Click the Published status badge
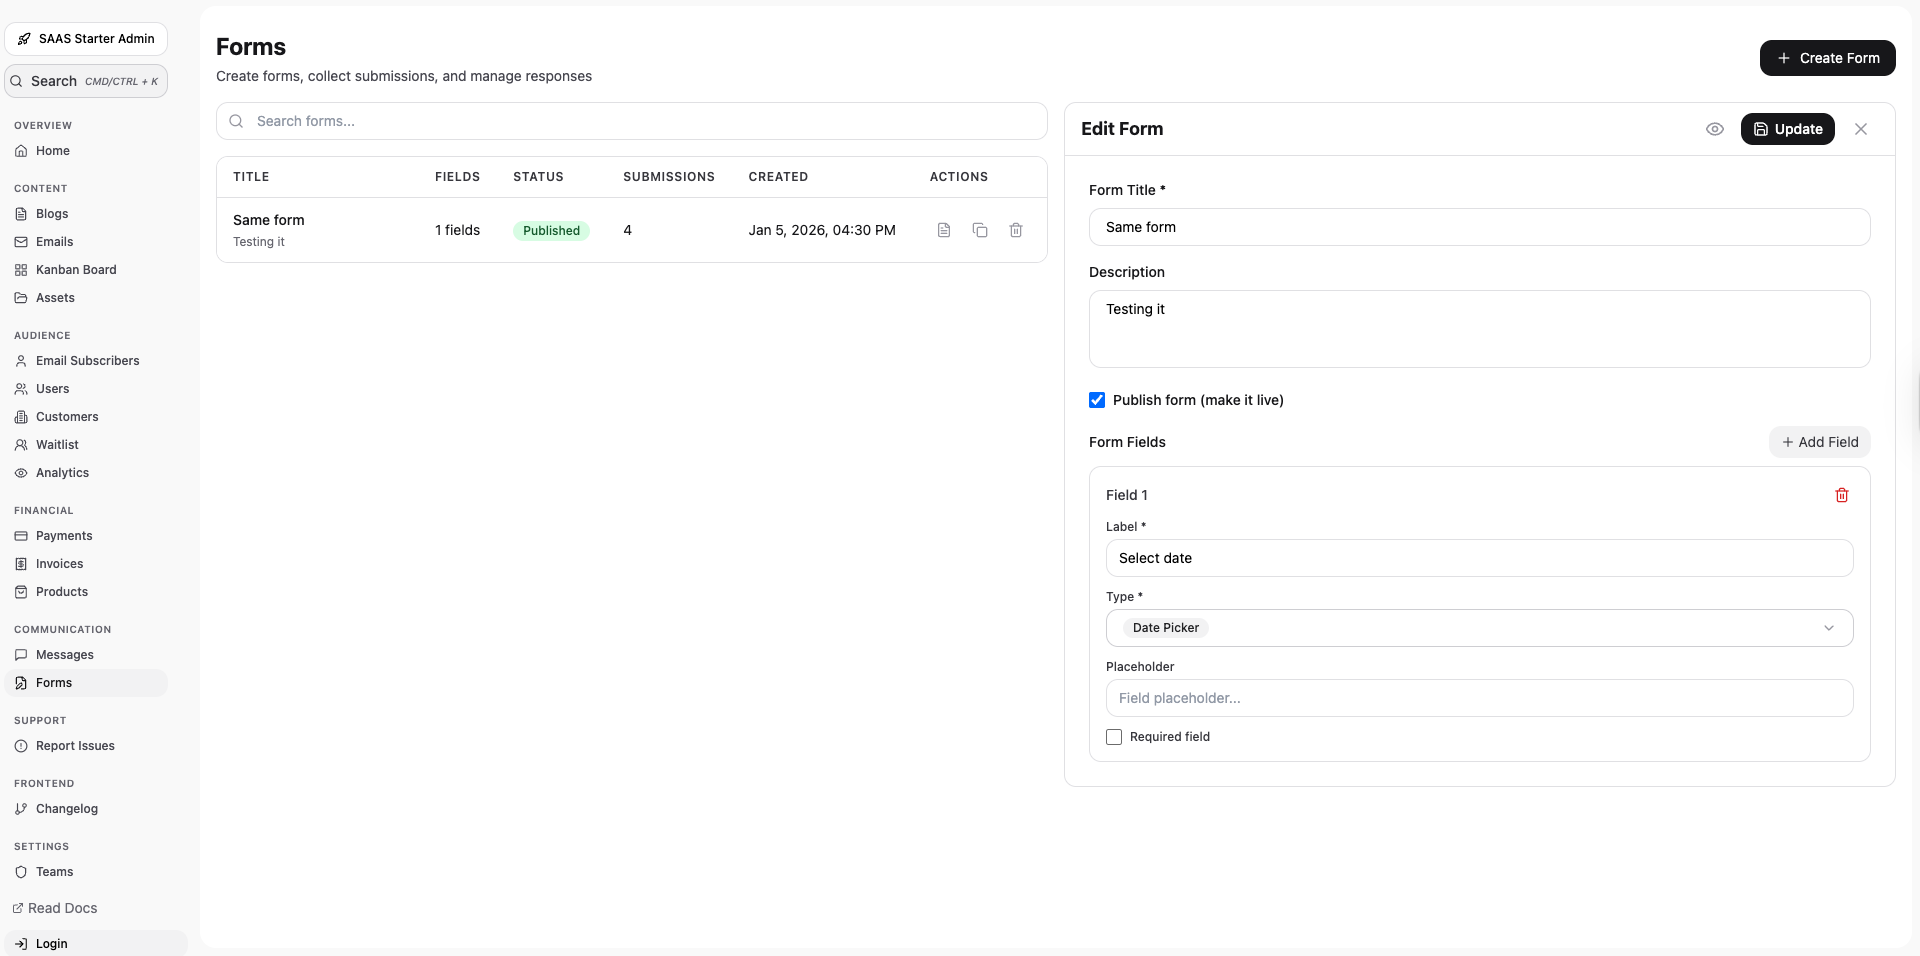This screenshot has width=1920, height=956. click(551, 230)
